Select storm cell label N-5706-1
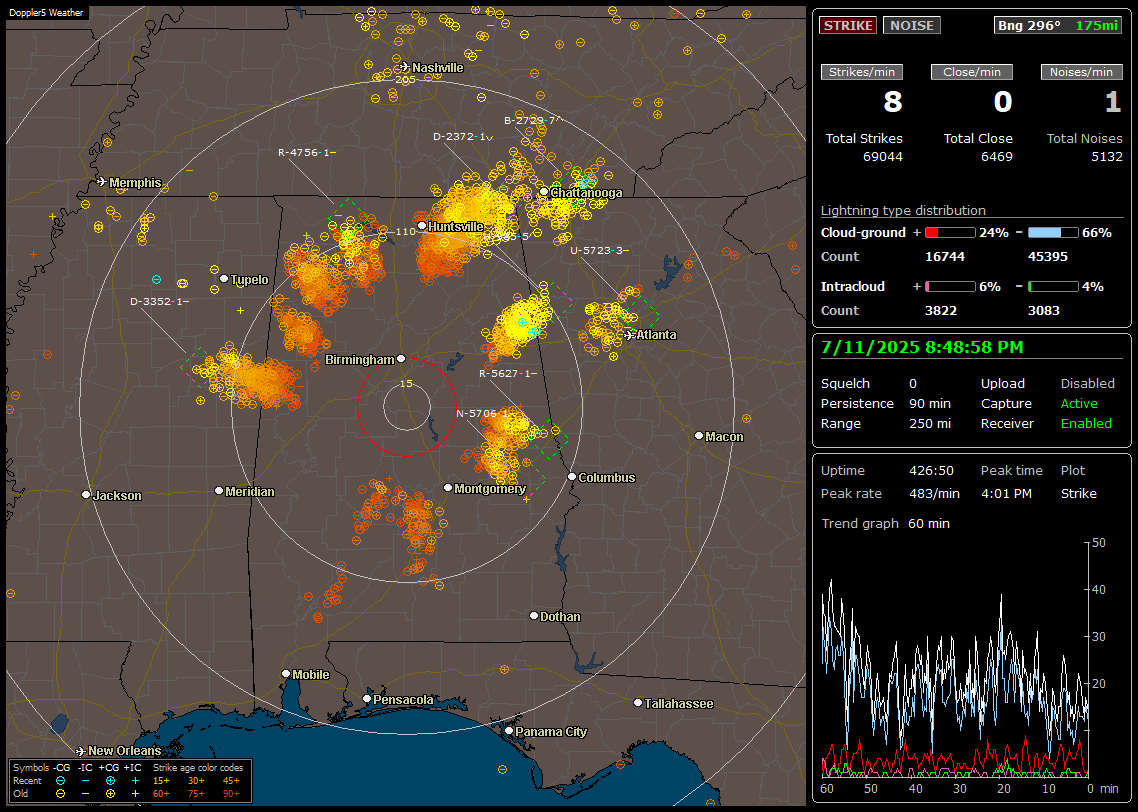The width and height of the screenshot is (1138, 812). [x=483, y=414]
